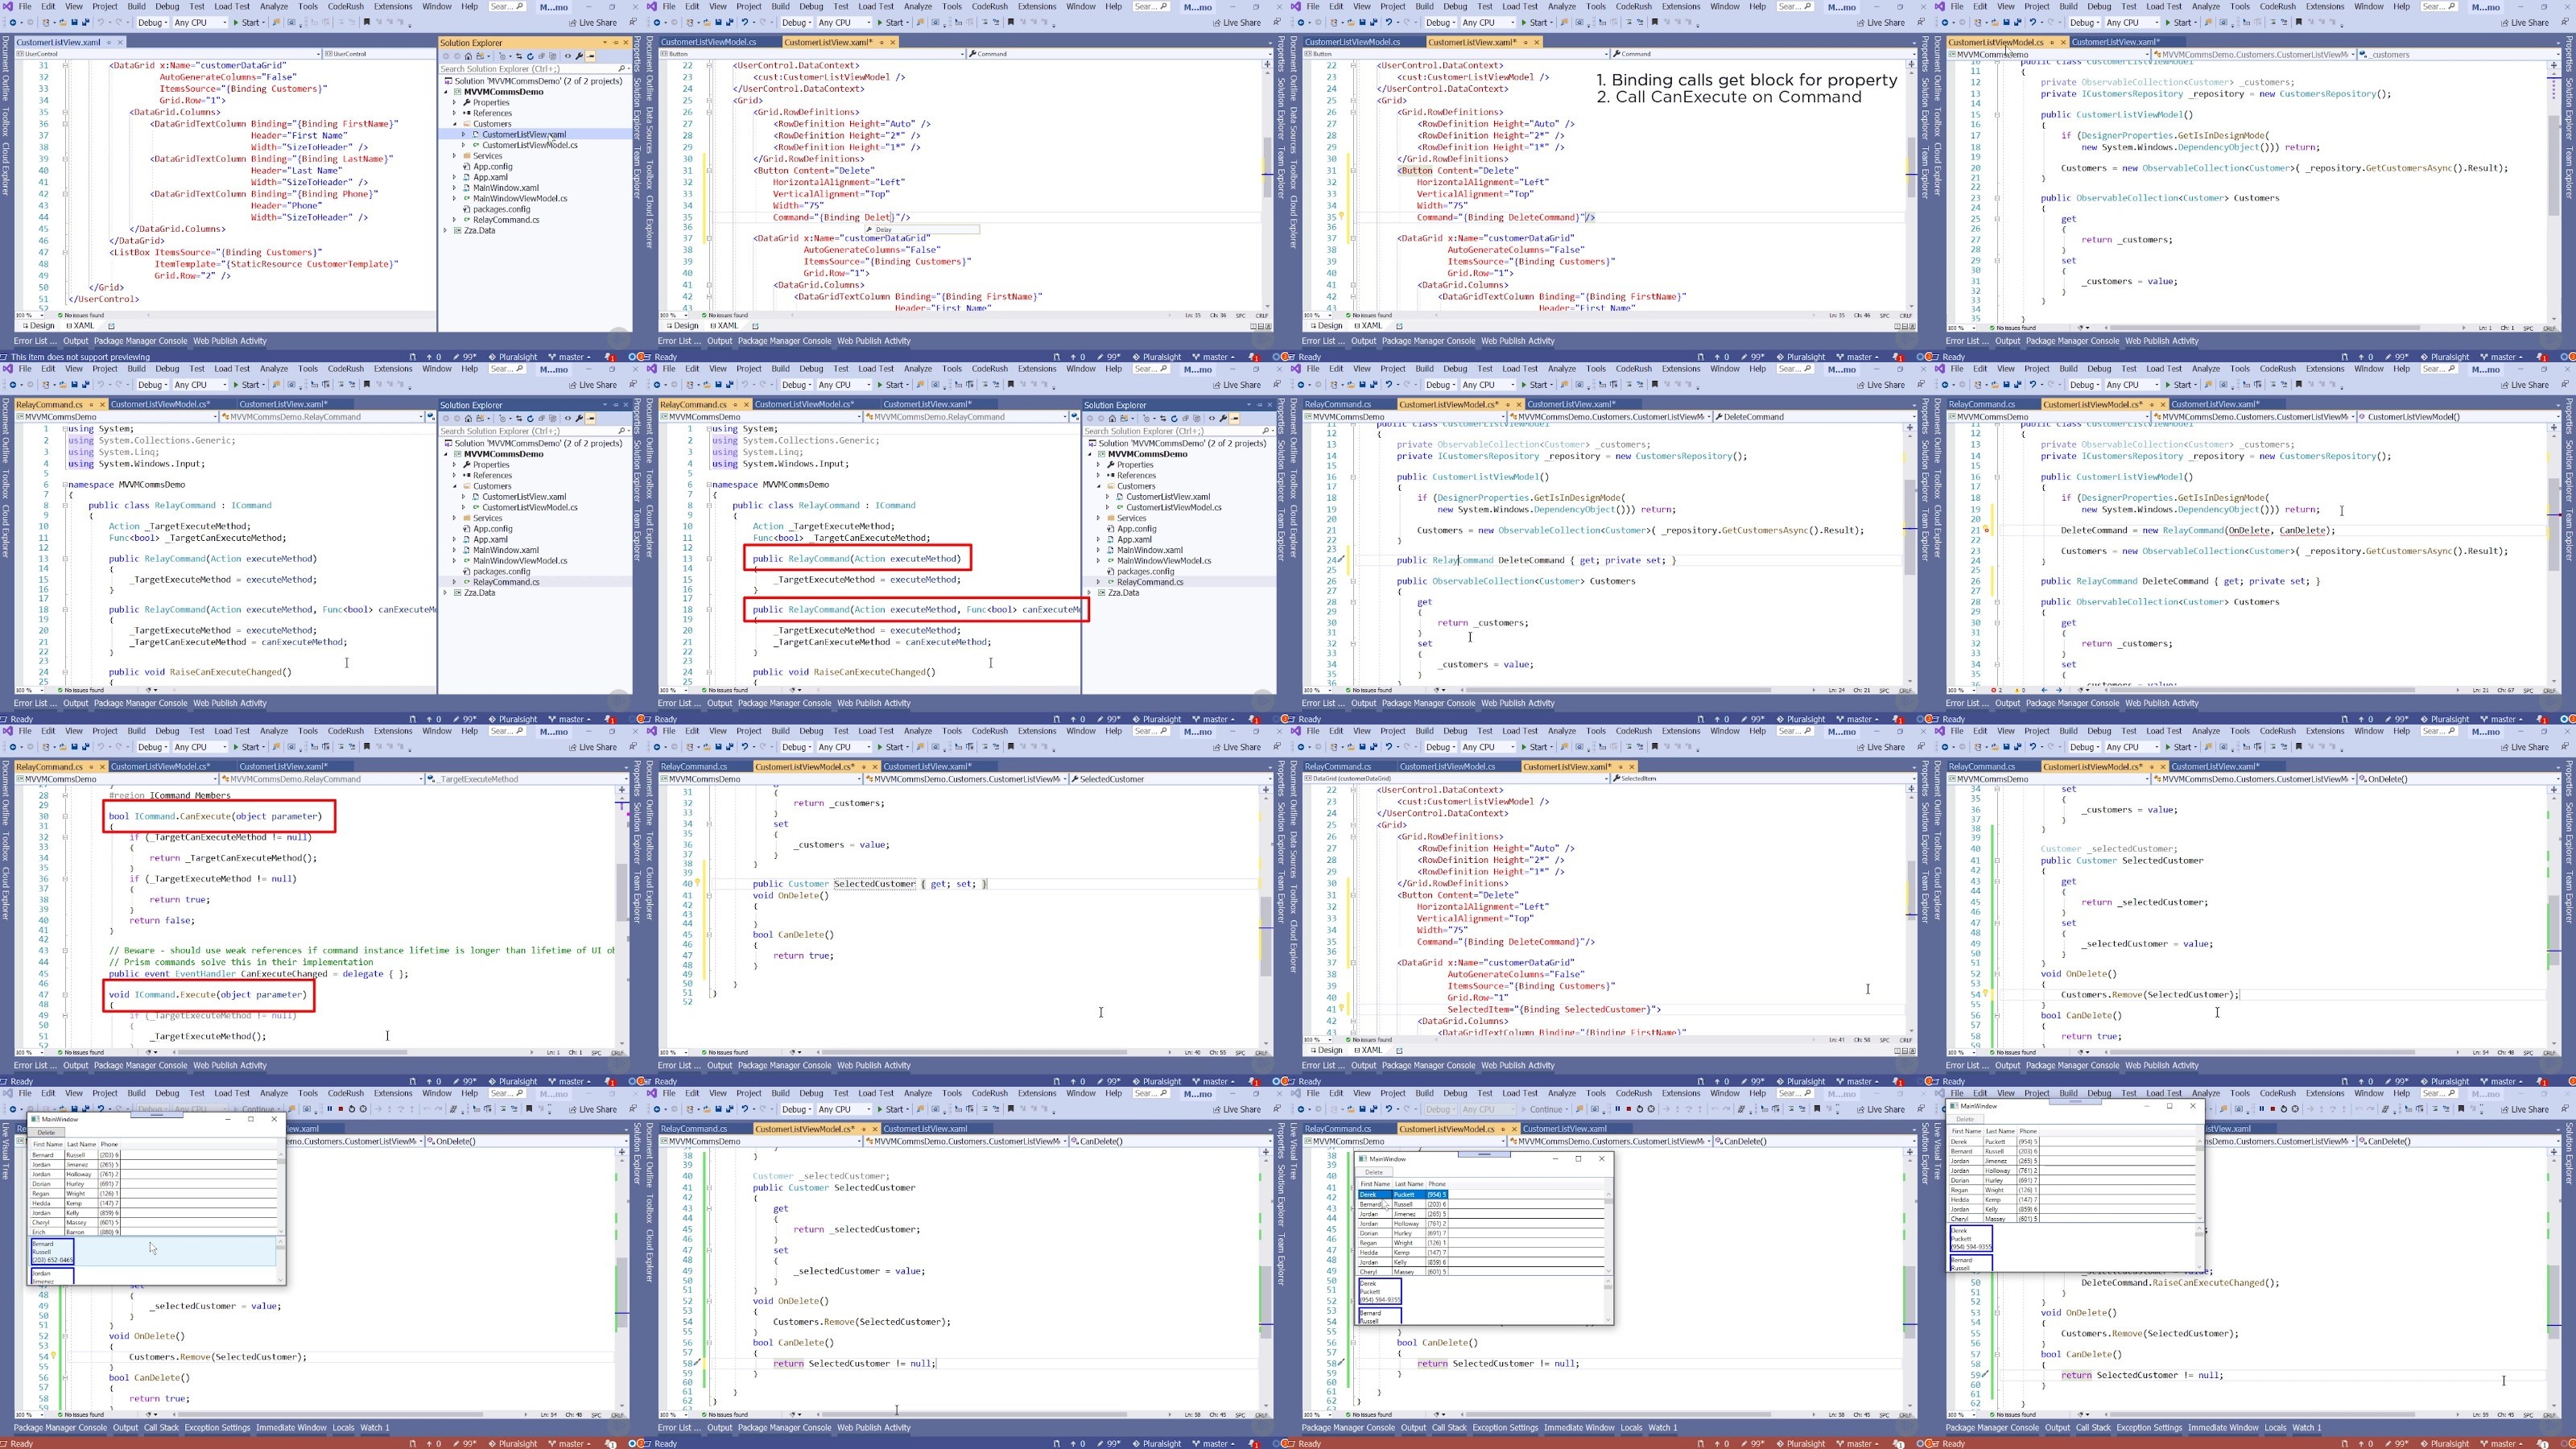Feedback icon in 'does not support previewing' window
Image resolution: width=2576 pixels, height=1449 pixels.
point(633,22)
